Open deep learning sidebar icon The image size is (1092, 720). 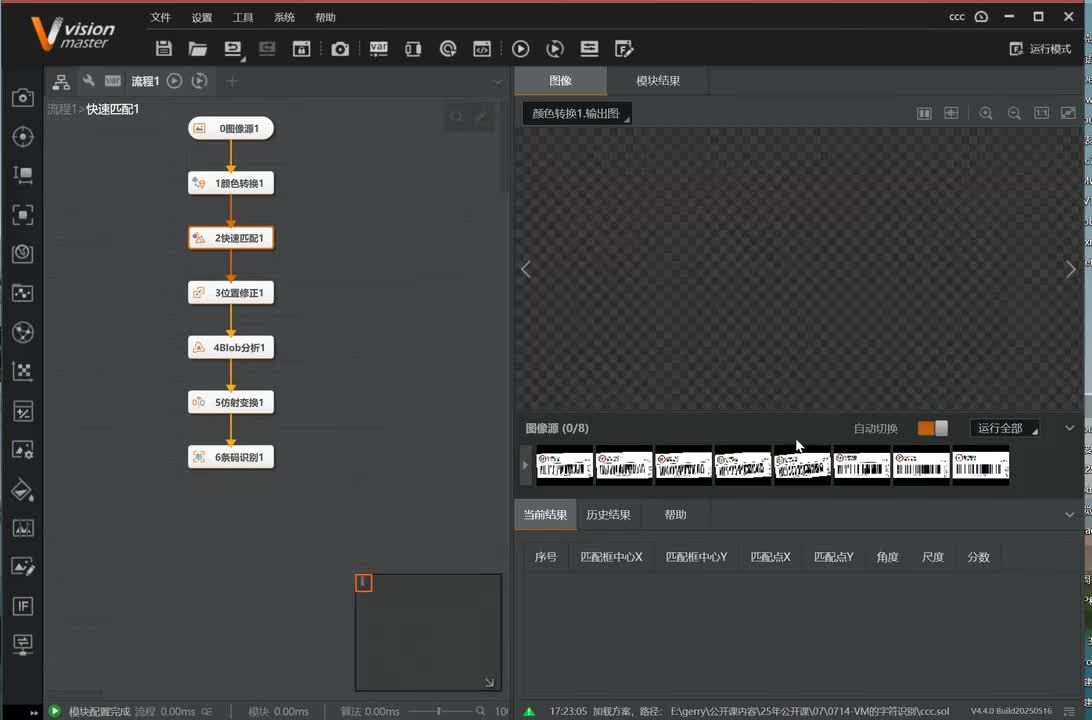[23, 332]
